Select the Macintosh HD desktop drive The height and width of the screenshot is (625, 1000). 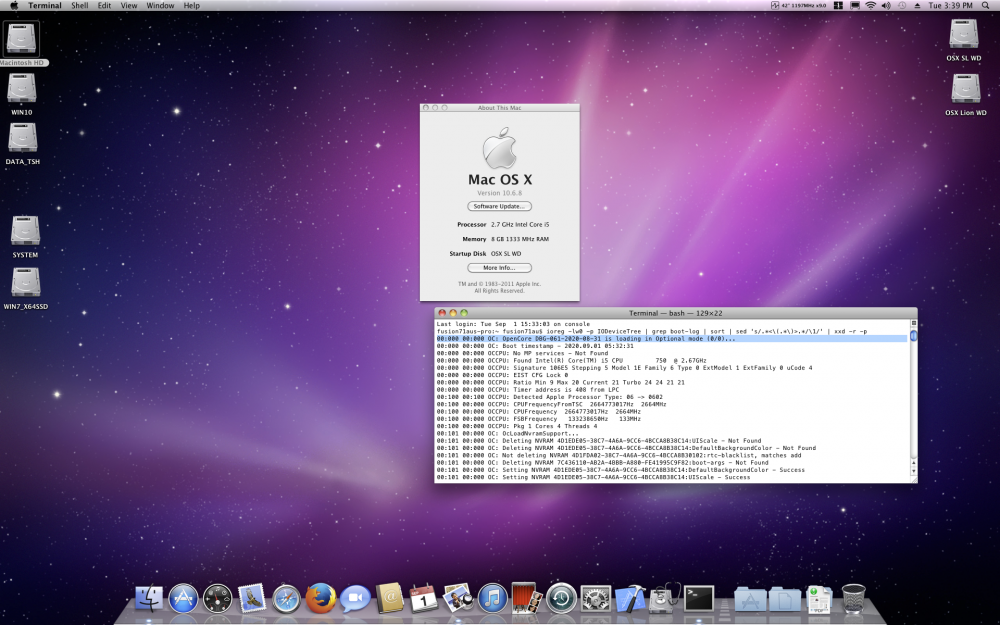pos(22,40)
